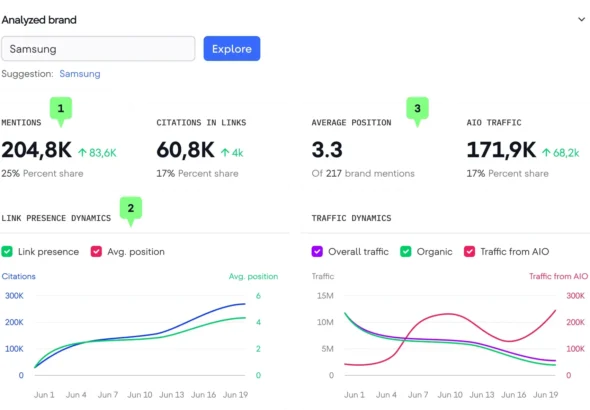Click Of 217 brand mentions text
The height and width of the screenshot is (410, 590).
363,173
